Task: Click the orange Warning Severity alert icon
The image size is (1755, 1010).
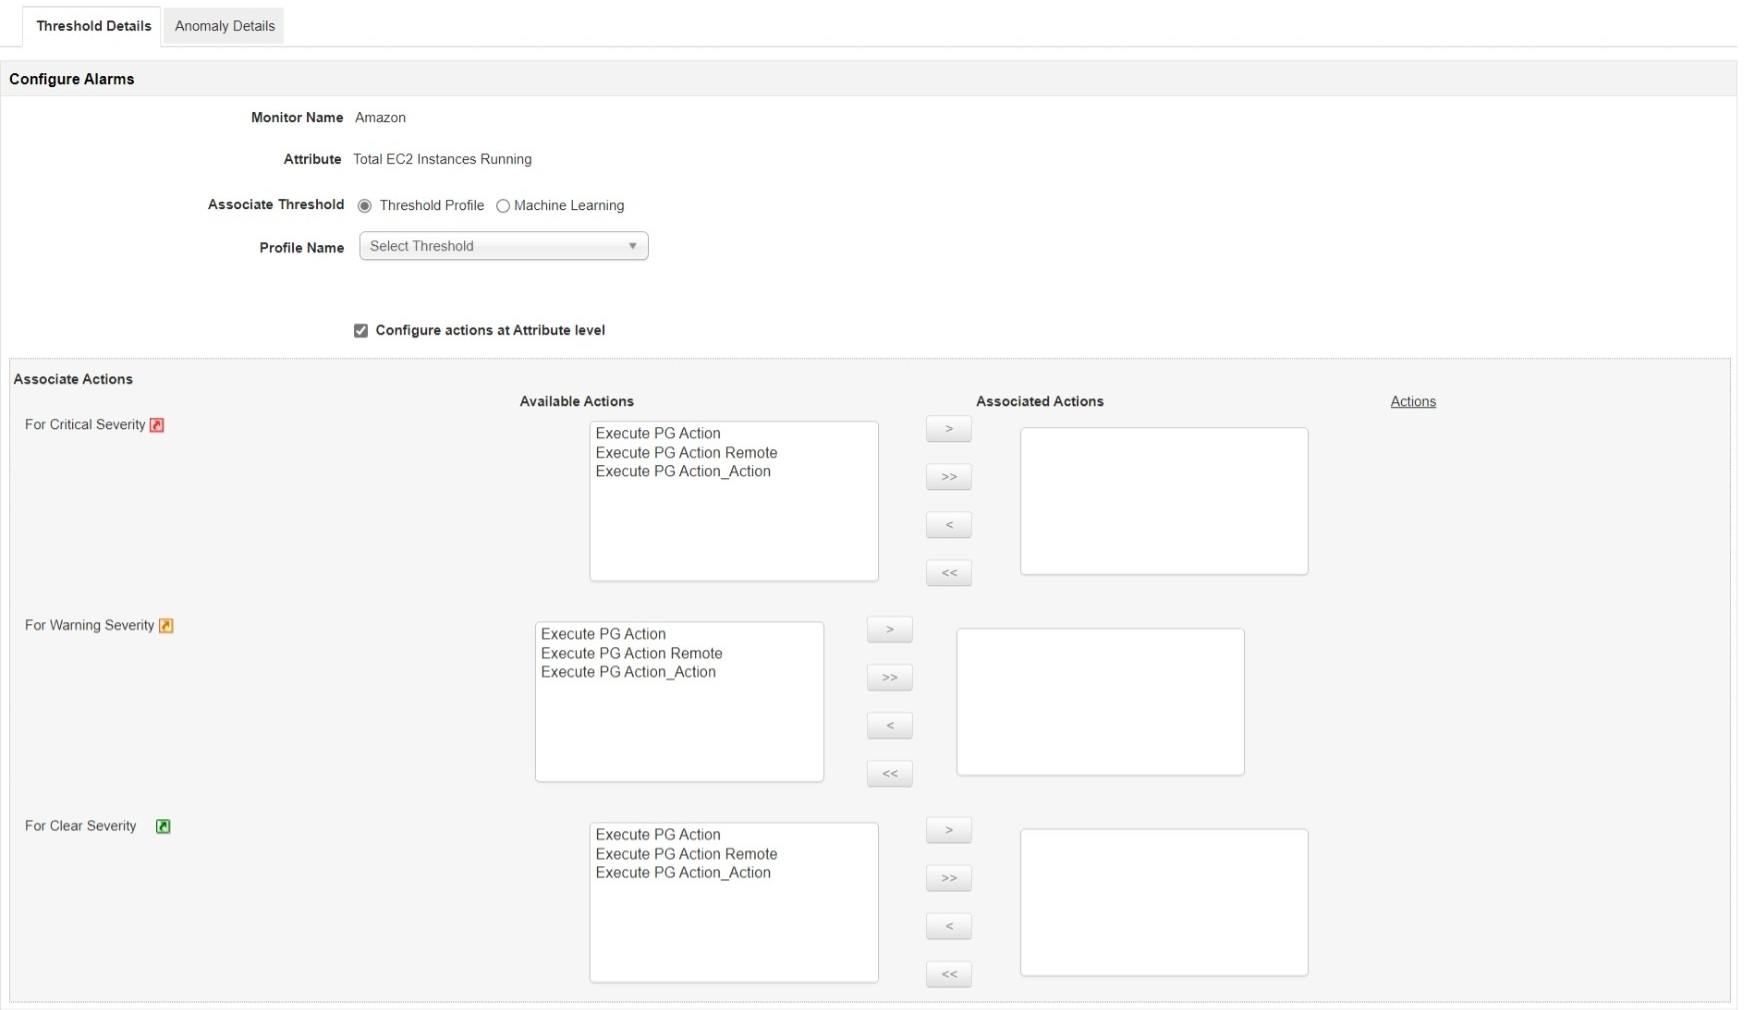Action: click(x=166, y=625)
